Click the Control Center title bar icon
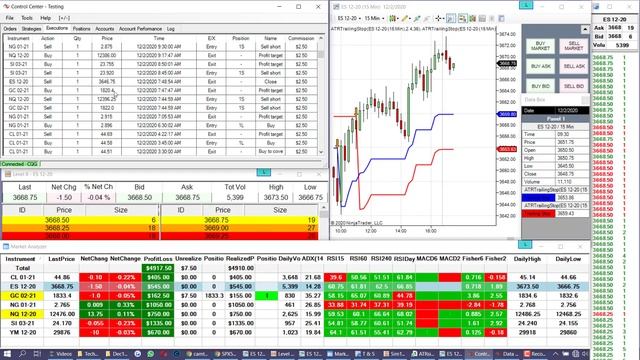Viewport: 640px width, 360px height. tap(6, 7)
